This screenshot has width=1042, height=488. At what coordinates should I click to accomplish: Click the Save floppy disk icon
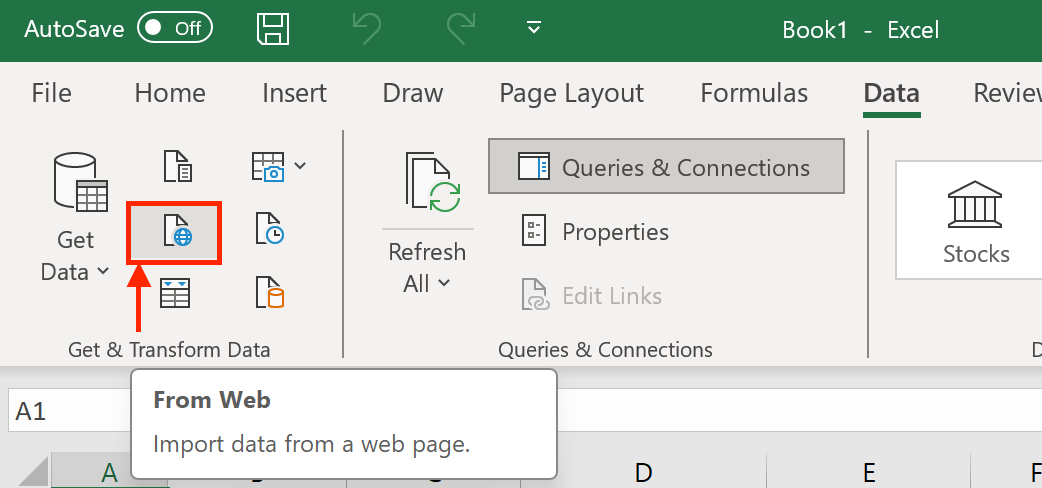point(272,29)
